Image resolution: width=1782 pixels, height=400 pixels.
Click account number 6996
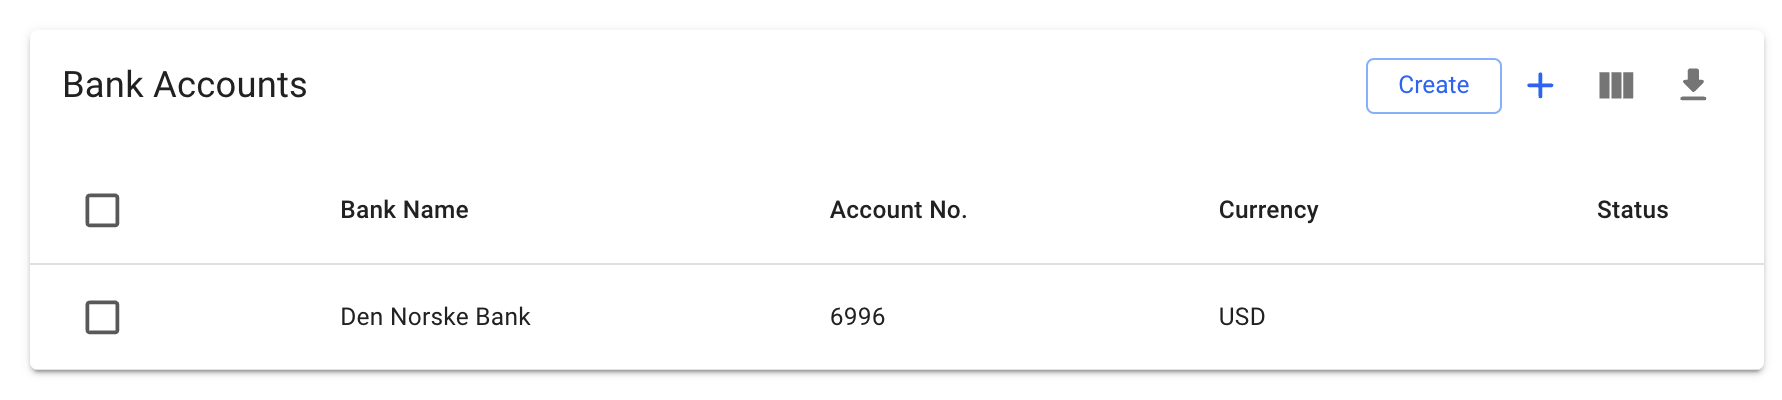[x=857, y=317]
